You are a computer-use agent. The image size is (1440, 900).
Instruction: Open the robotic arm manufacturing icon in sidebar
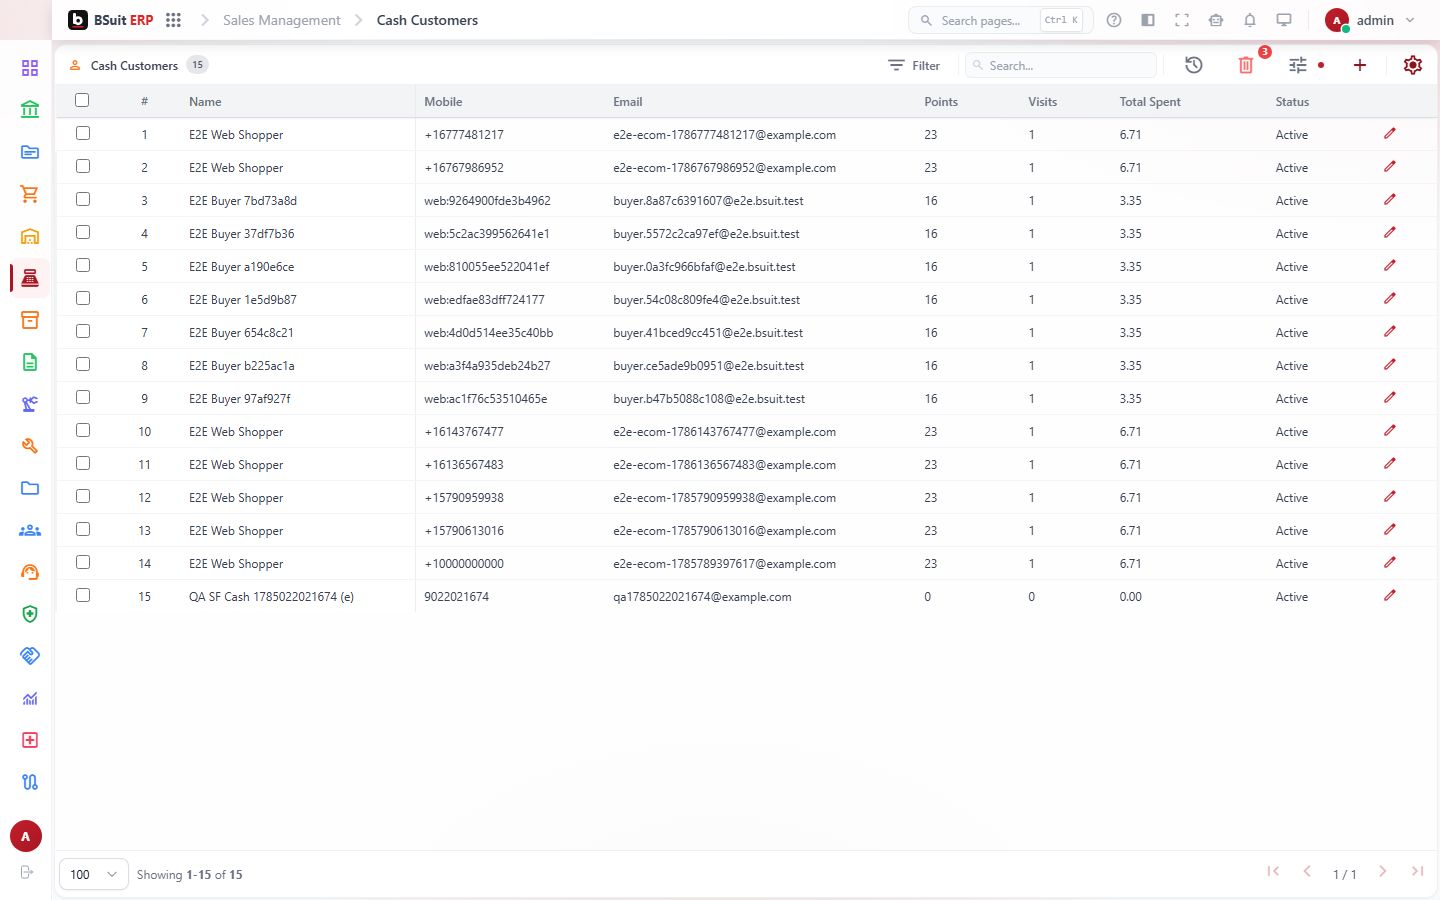point(30,404)
